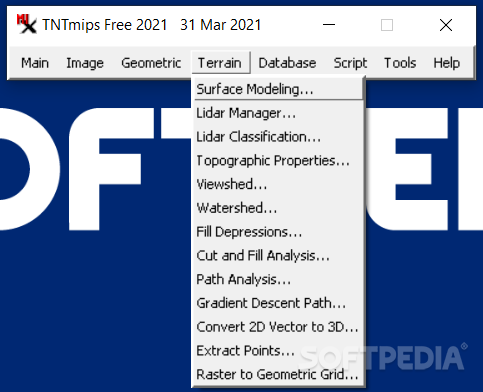This screenshot has width=483, height=392.
Task: Start the Watershed process
Action: point(278,208)
